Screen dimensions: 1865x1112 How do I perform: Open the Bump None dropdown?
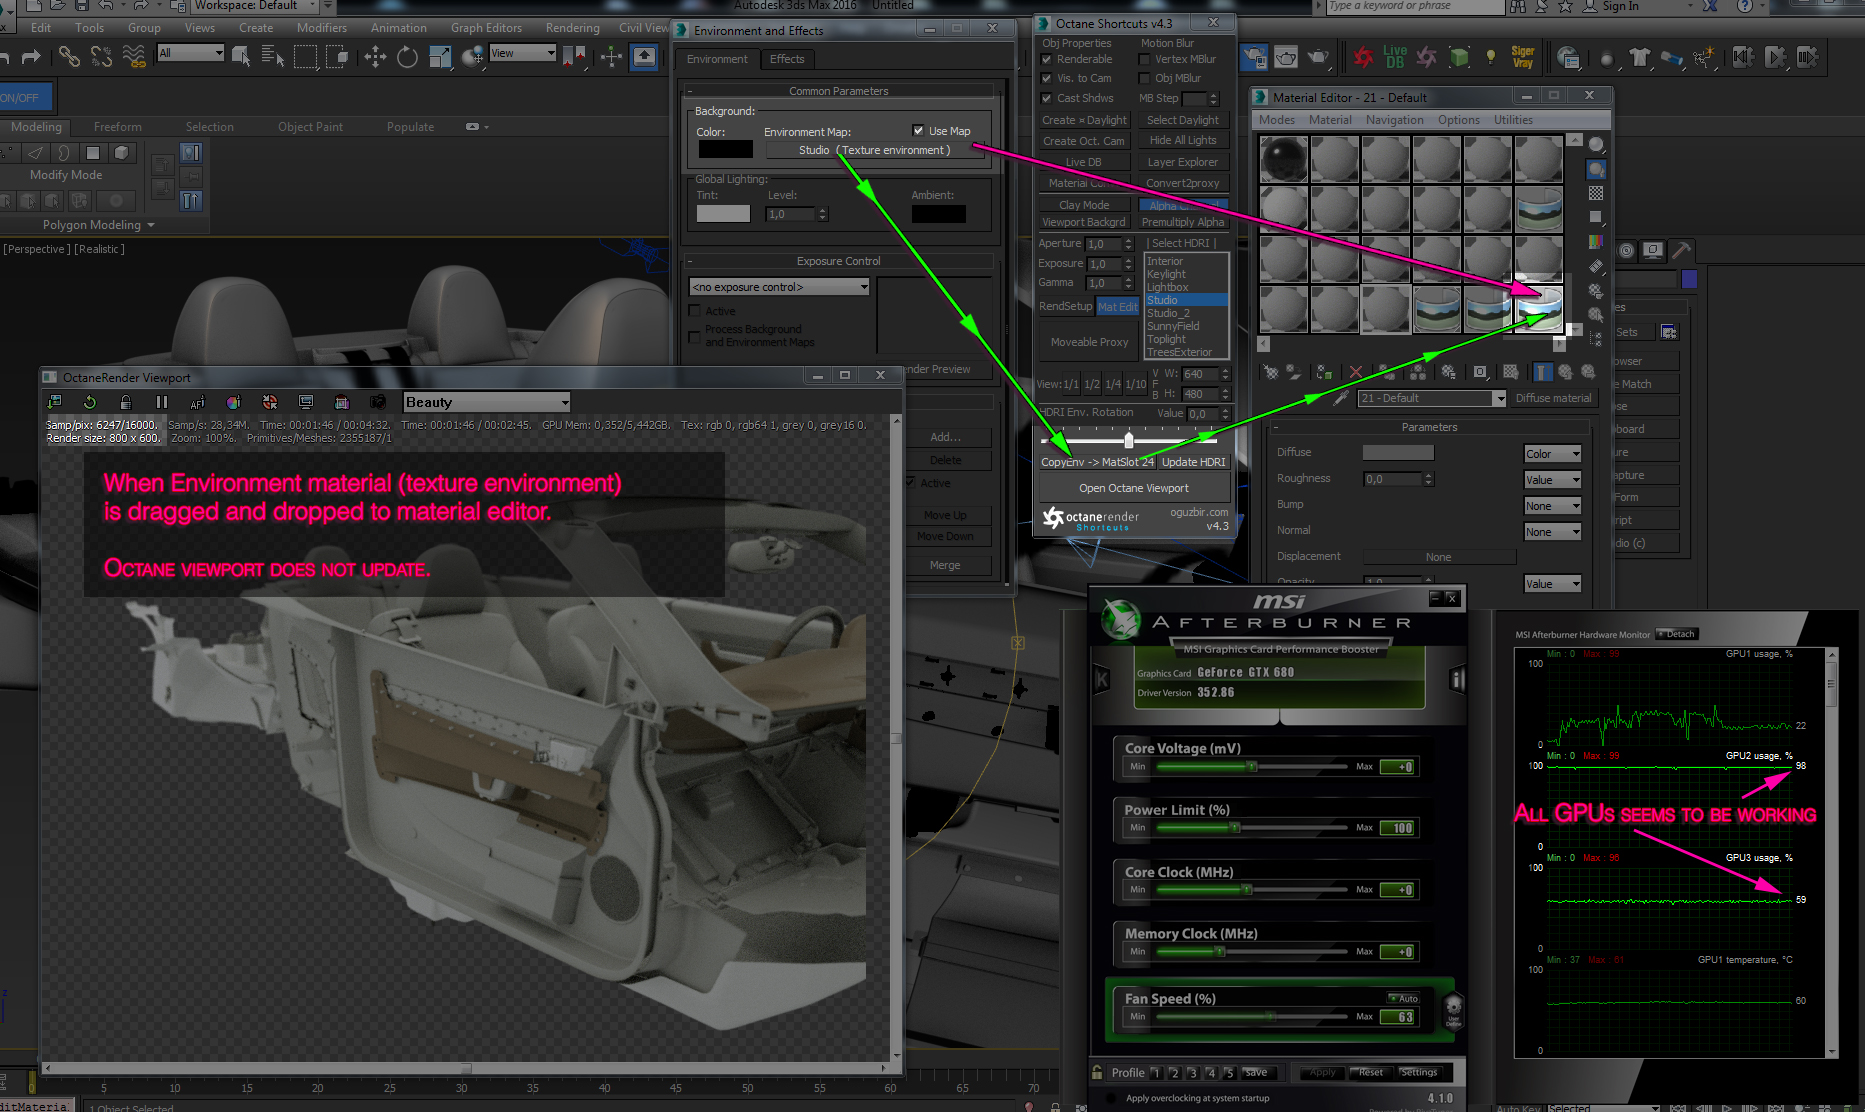(x=1552, y=506)
